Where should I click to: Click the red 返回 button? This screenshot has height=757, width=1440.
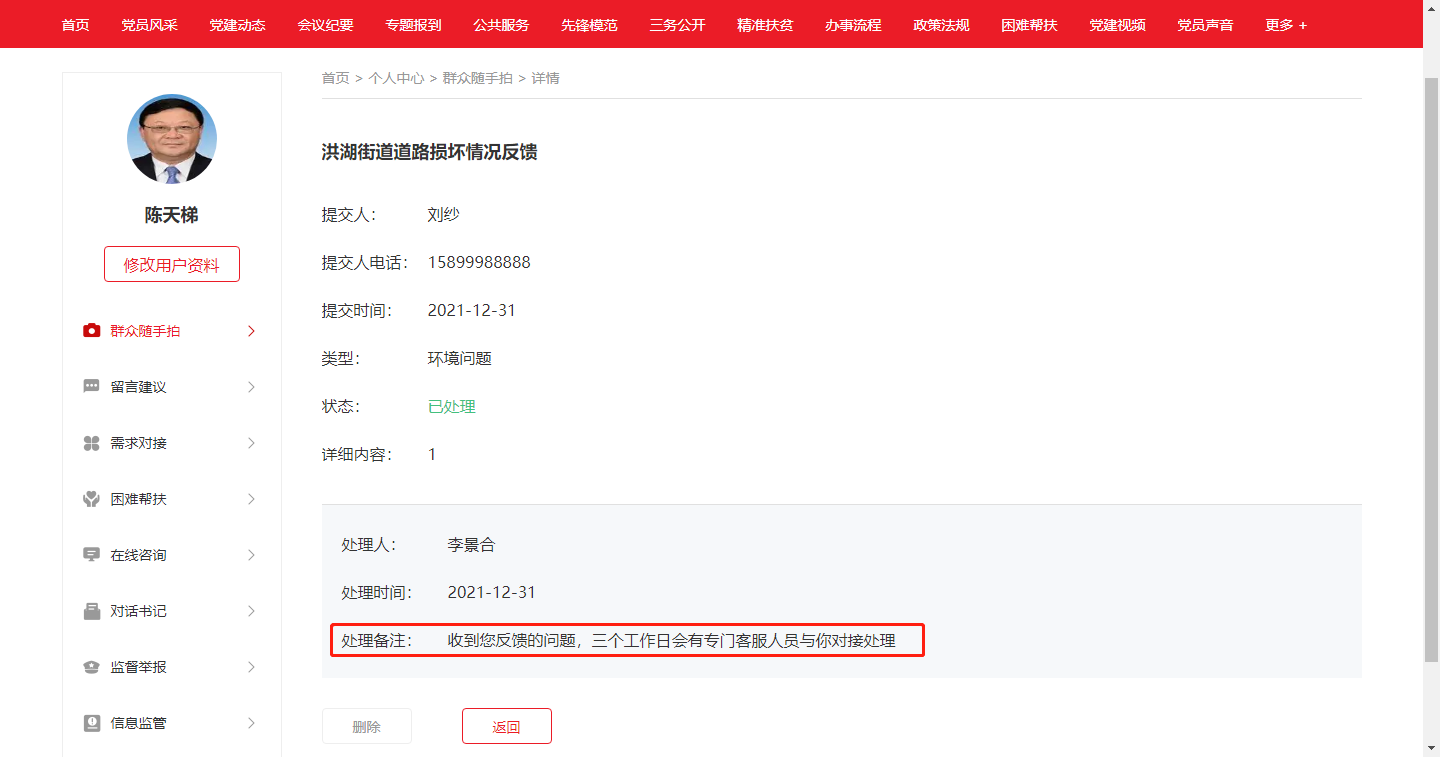coord(506,727)
